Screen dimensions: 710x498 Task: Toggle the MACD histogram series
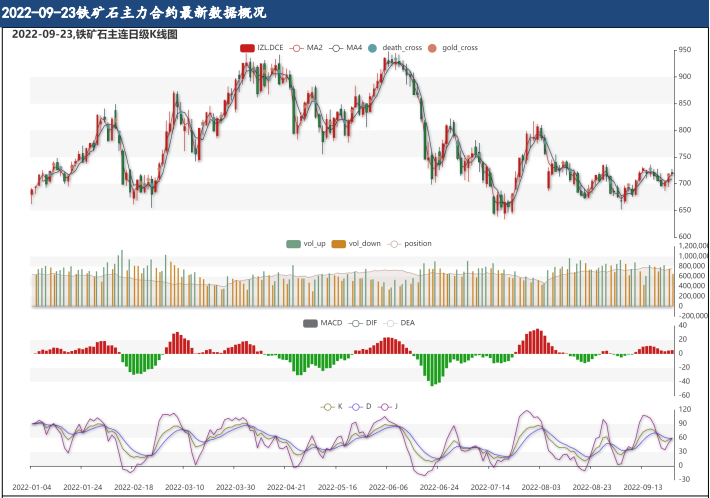311,323
